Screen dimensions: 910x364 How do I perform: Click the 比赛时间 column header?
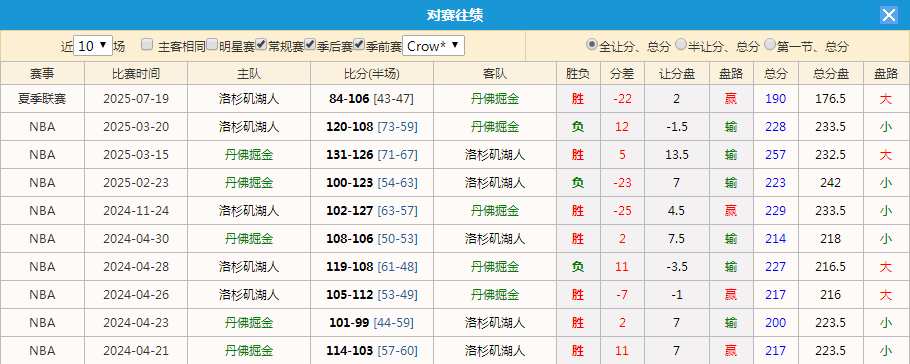click(x=136, y=74)
